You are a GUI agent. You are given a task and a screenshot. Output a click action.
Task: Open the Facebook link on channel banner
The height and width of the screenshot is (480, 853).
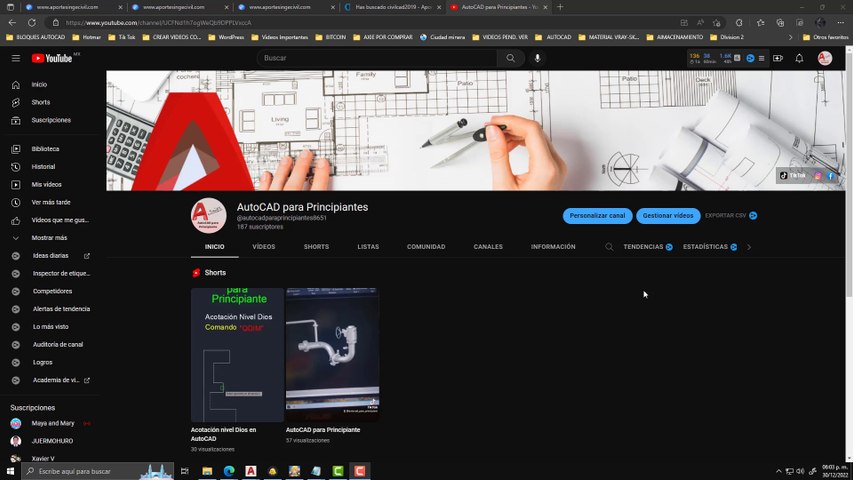coord(830,176)
